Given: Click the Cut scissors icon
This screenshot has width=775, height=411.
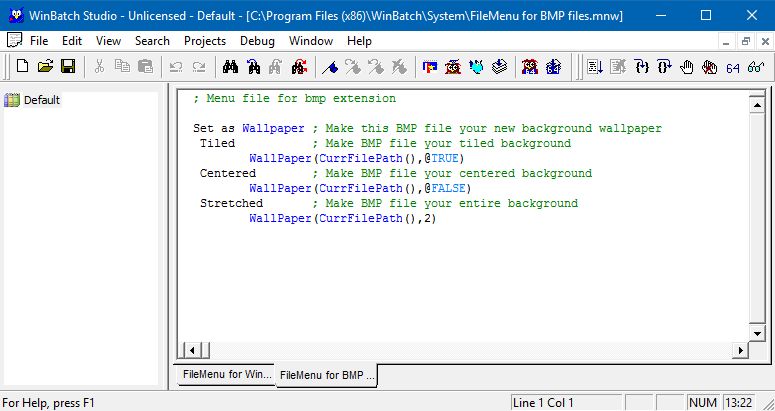Looking at the screenshot, I should point(99,66).
